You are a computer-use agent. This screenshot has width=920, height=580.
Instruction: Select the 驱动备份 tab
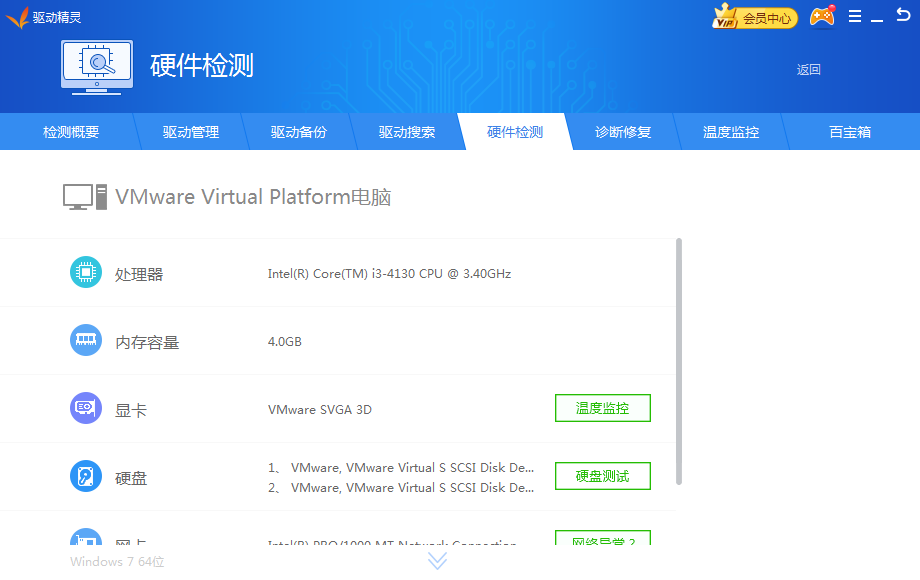[x=299, y=132]
